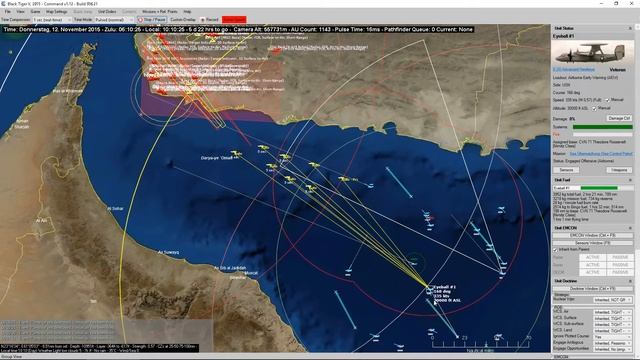Open the WCS Surface dropdown
Viewport: 640px width, 360px height.
click(612, 318)
